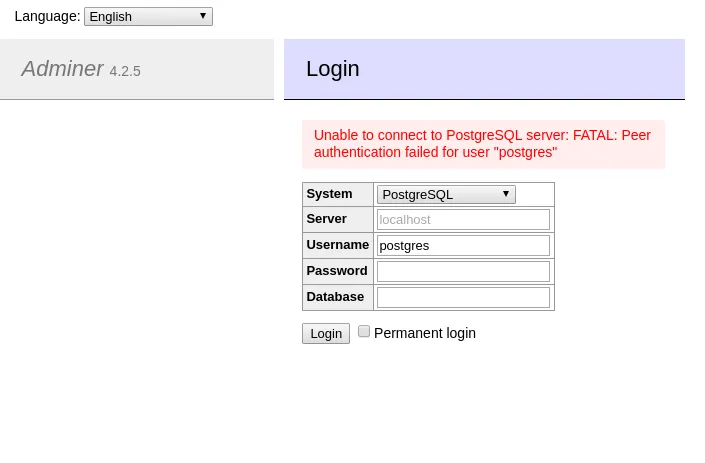Open the System dropdown showing PostgreSQL

click(x=446, y=195)
